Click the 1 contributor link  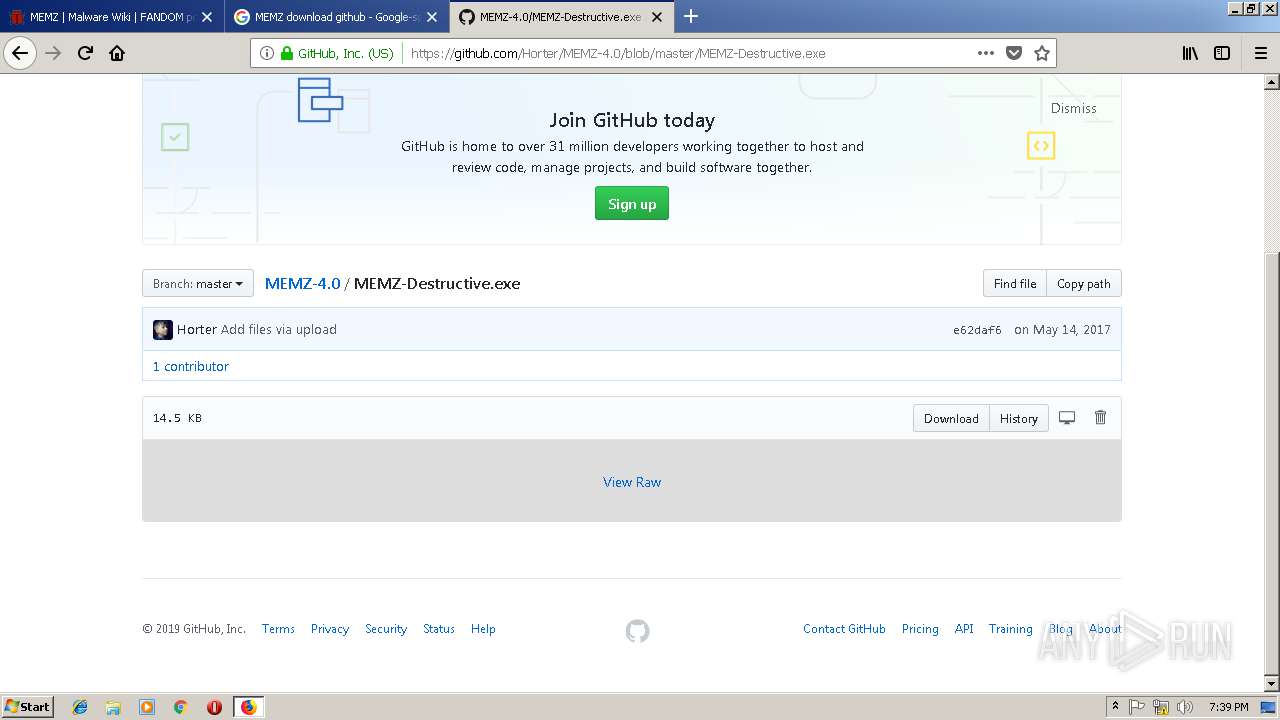tap(191, 366)
